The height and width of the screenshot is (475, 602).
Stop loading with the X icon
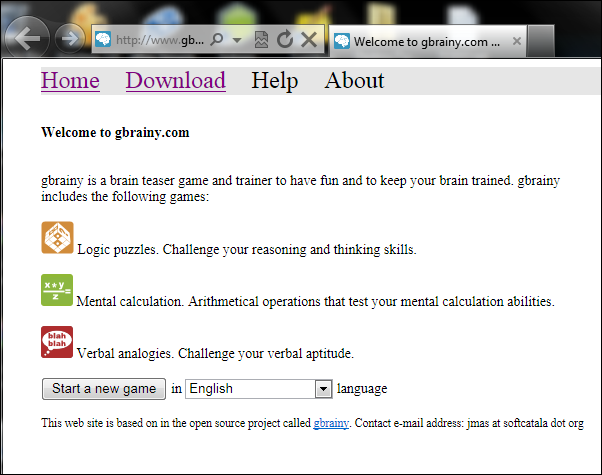pyautogui.click(x=309, y=39)
